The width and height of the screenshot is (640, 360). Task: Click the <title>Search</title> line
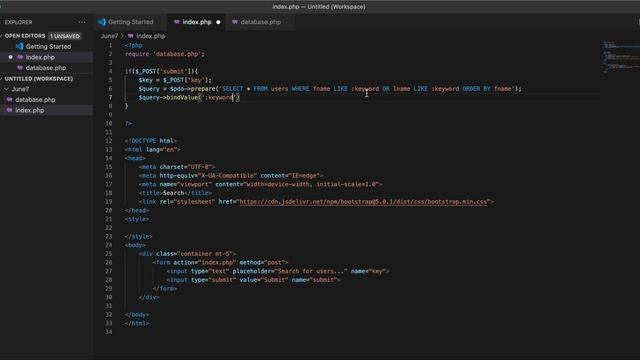tap(175, 193)
